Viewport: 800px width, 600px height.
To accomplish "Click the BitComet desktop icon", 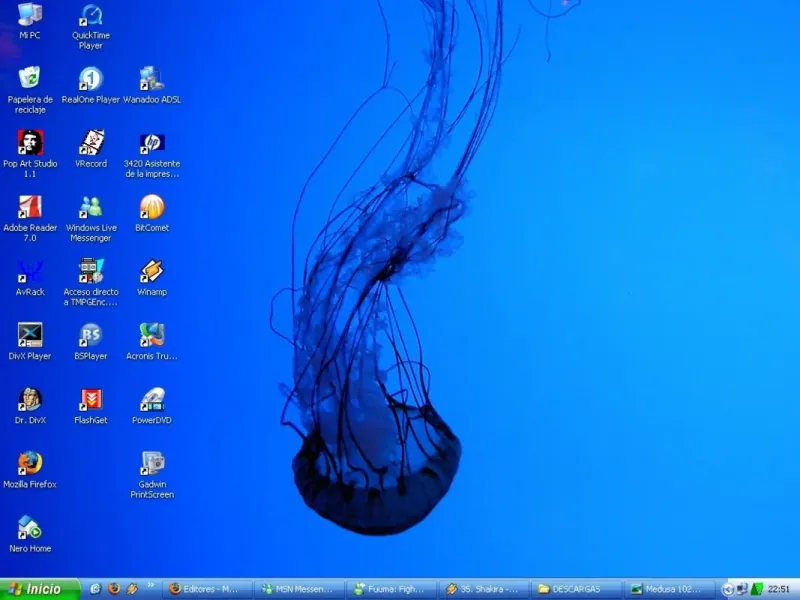I will 152,207.
